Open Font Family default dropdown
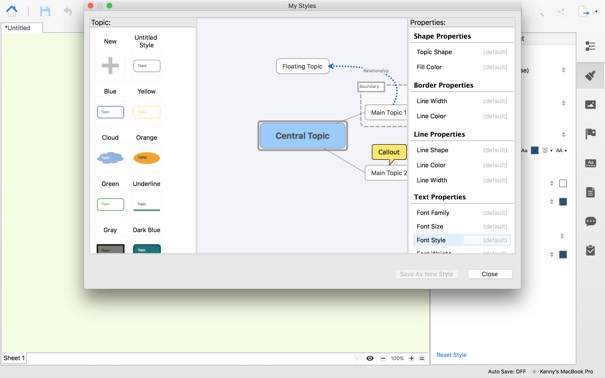This screenshot has height=378, width=605. [x=495, y=213]
